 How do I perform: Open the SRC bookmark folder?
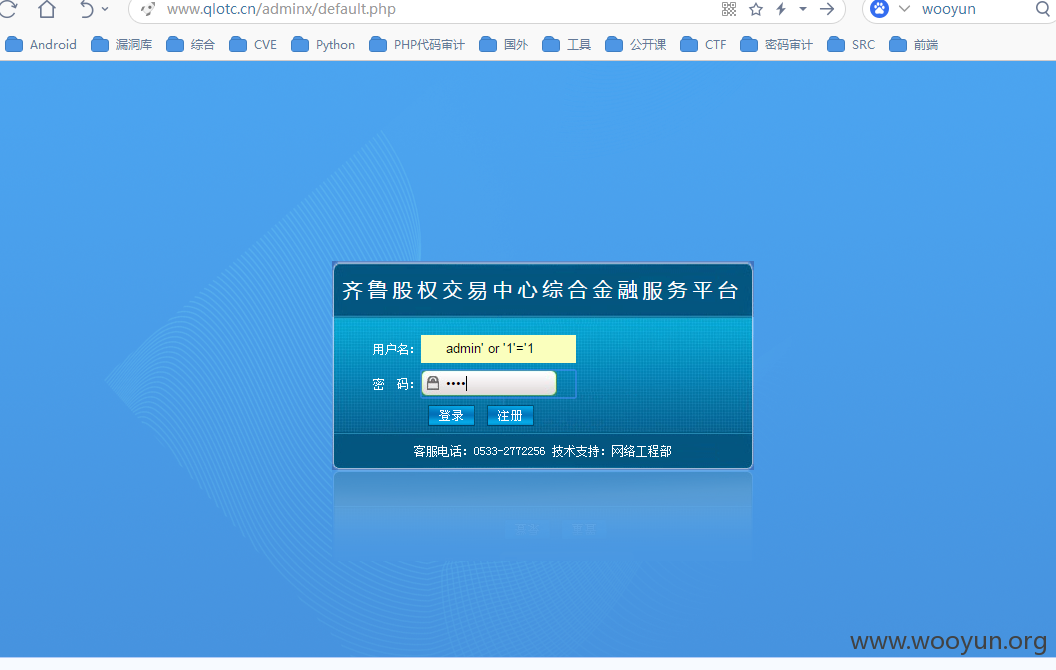coord(851,44)
